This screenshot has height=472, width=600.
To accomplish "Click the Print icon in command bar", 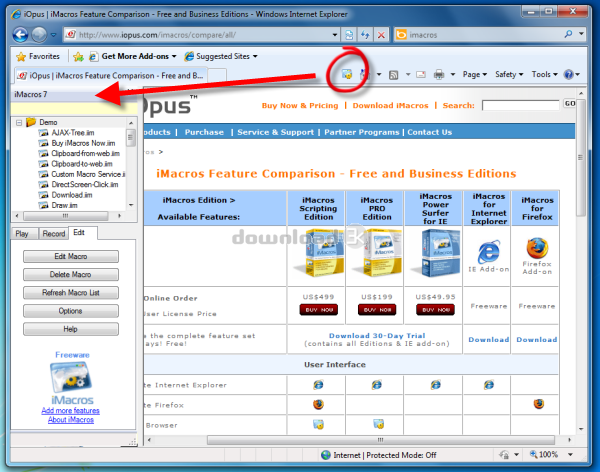I will click(439, 74).
